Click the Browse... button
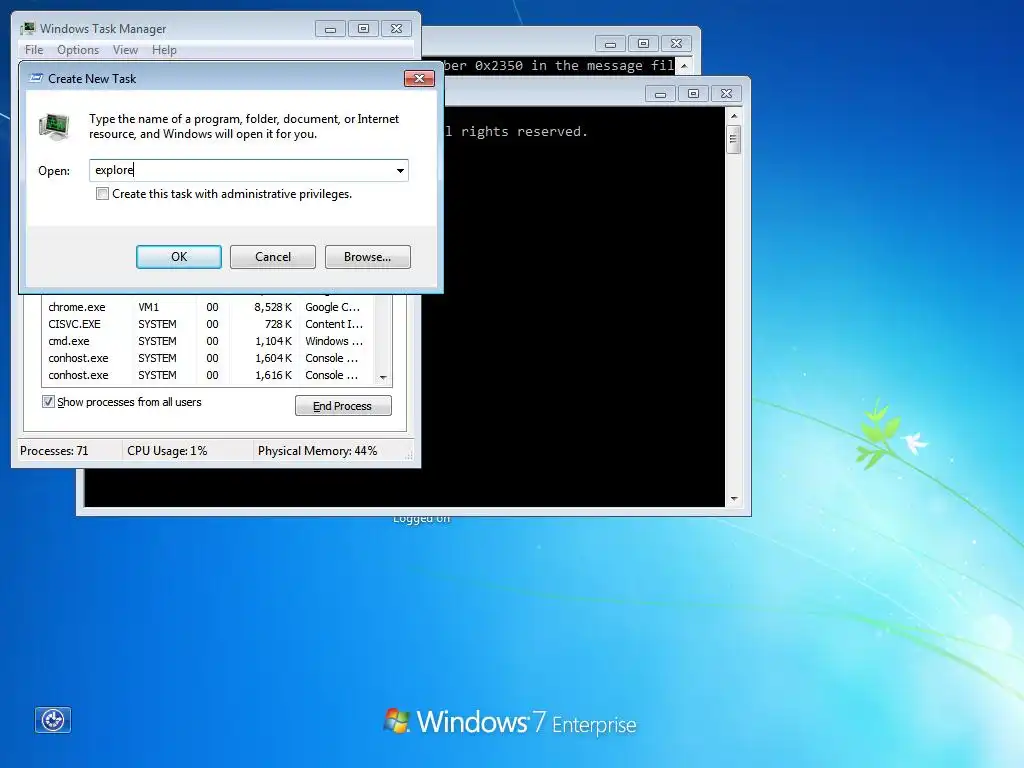 tap(368, 257)
